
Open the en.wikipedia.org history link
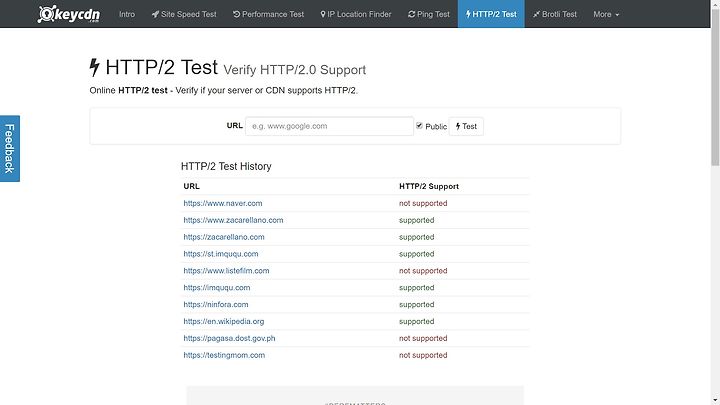[x=224, y=321]
